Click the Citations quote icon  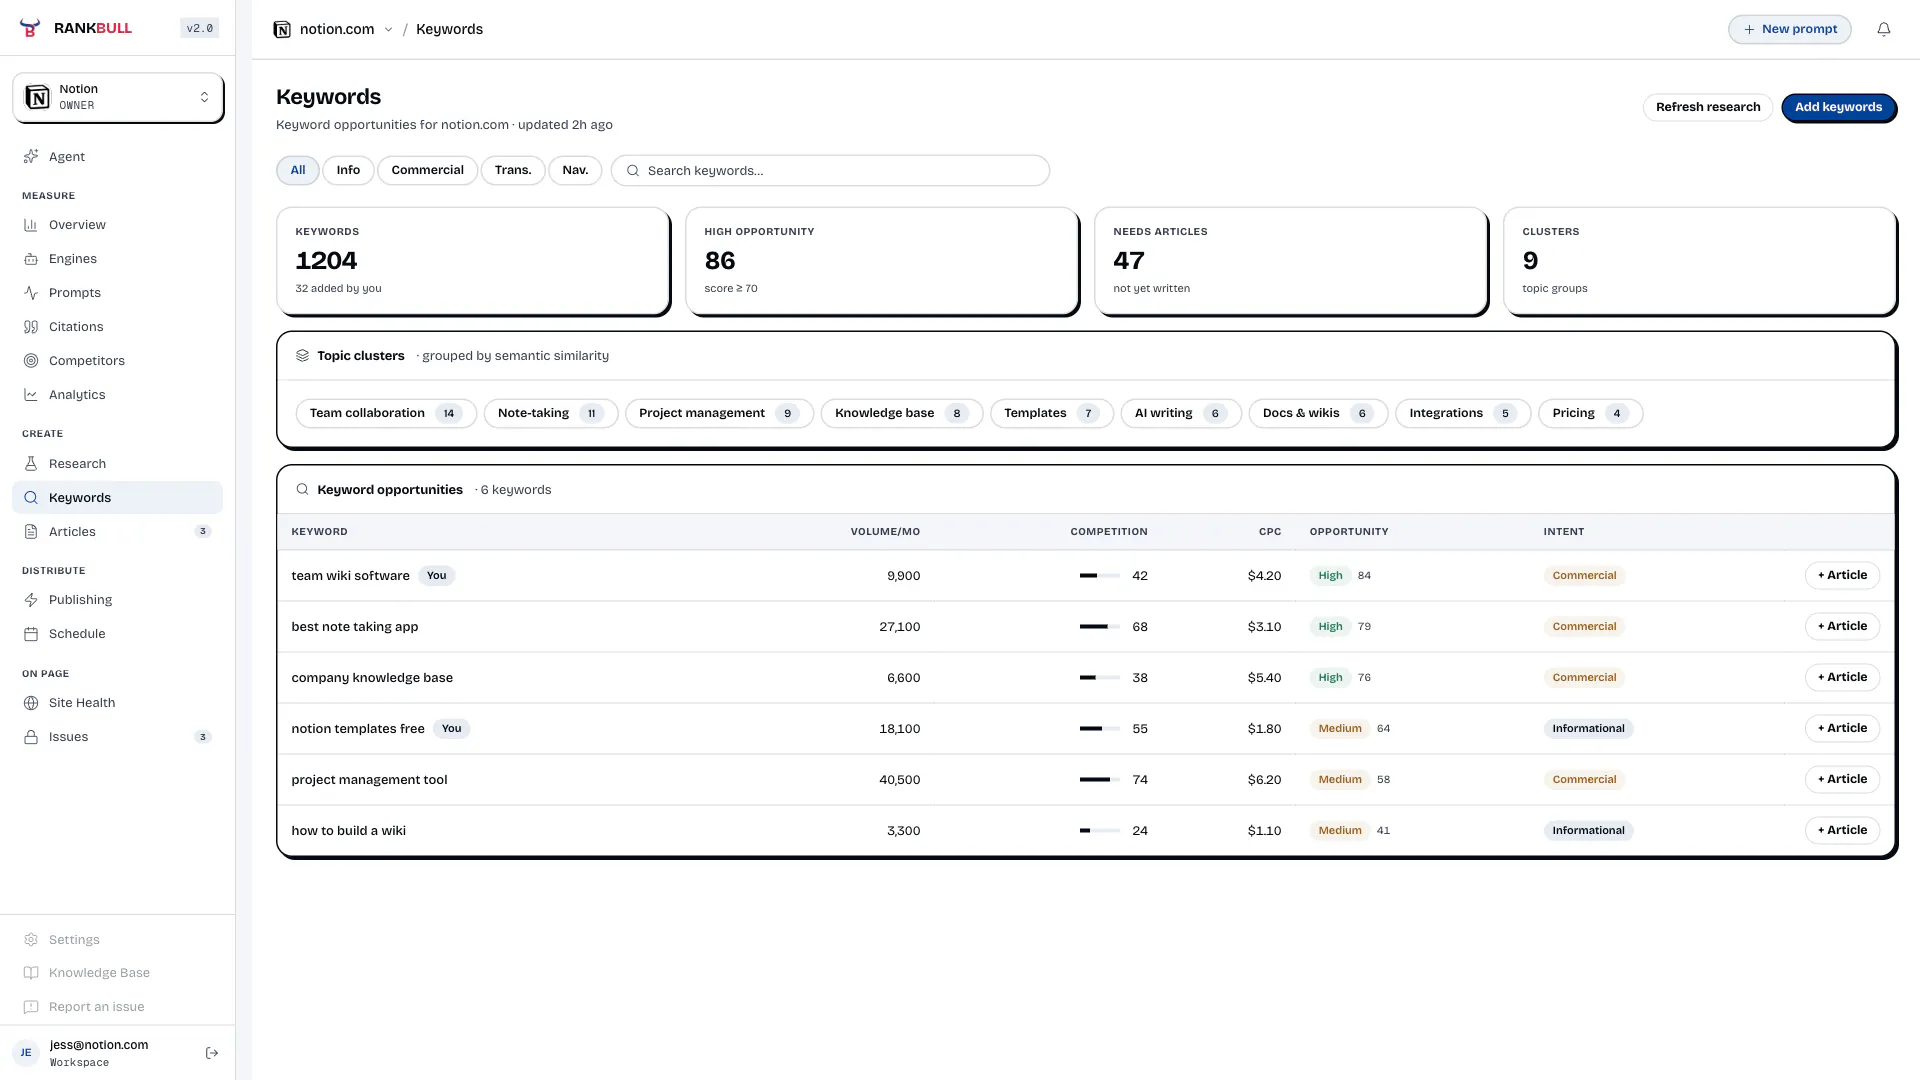coord(31,327)
